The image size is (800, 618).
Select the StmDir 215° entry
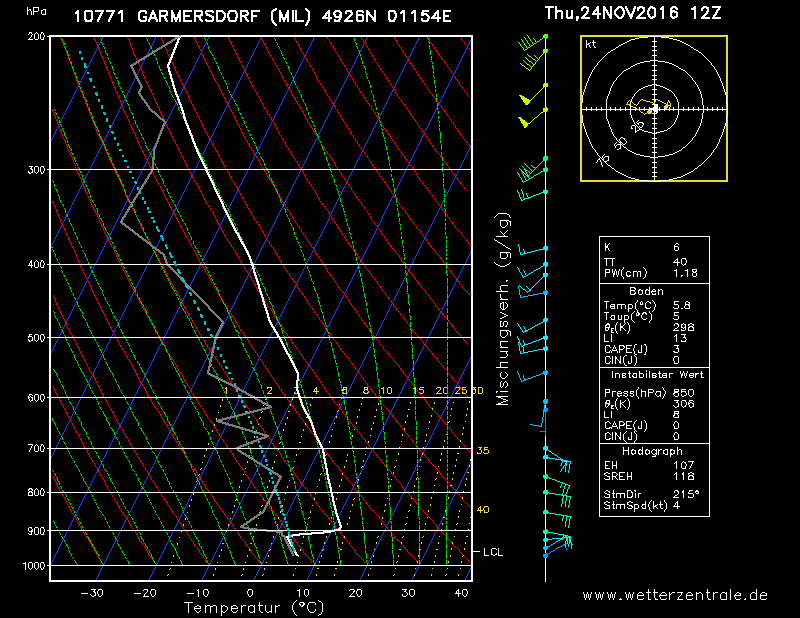click(654, 494)
